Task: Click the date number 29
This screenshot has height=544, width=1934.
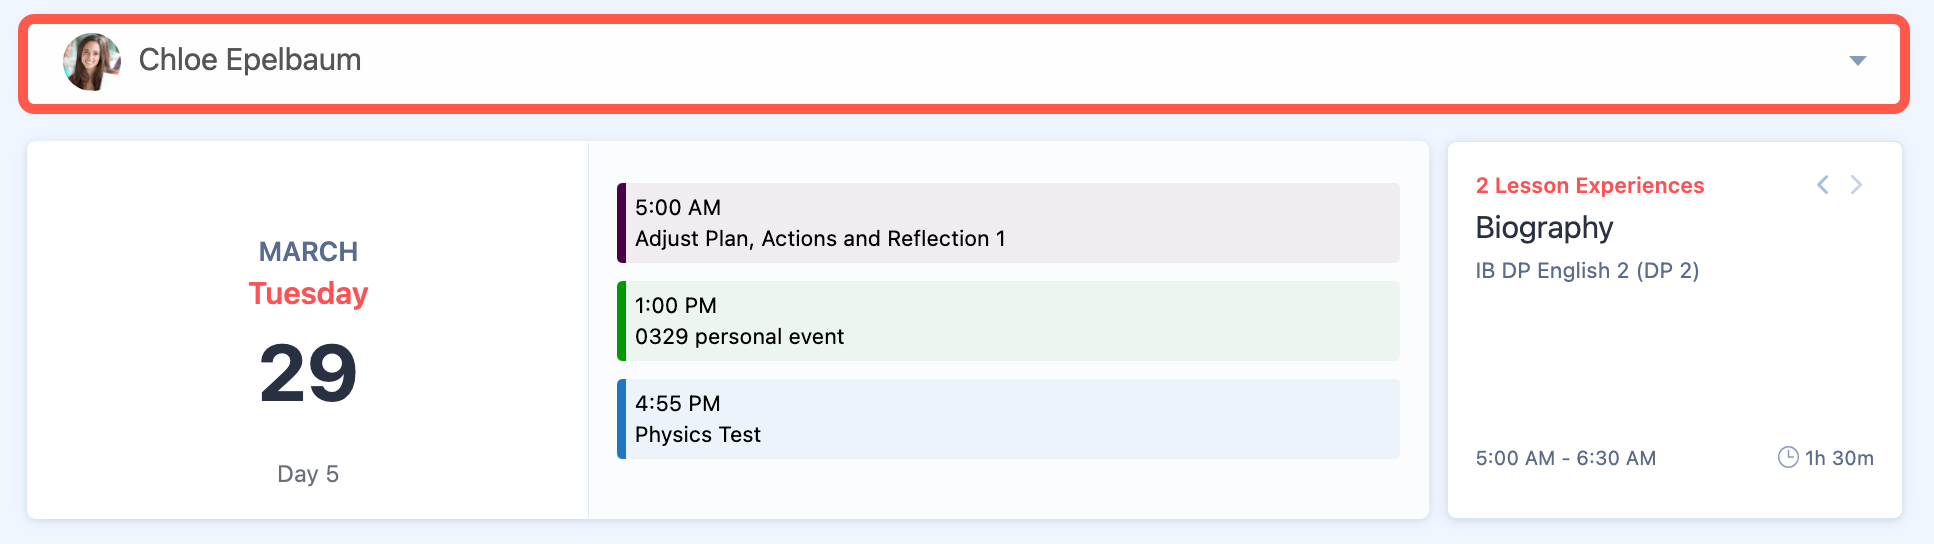Action: pyautogui.click(x=308, y=374)
